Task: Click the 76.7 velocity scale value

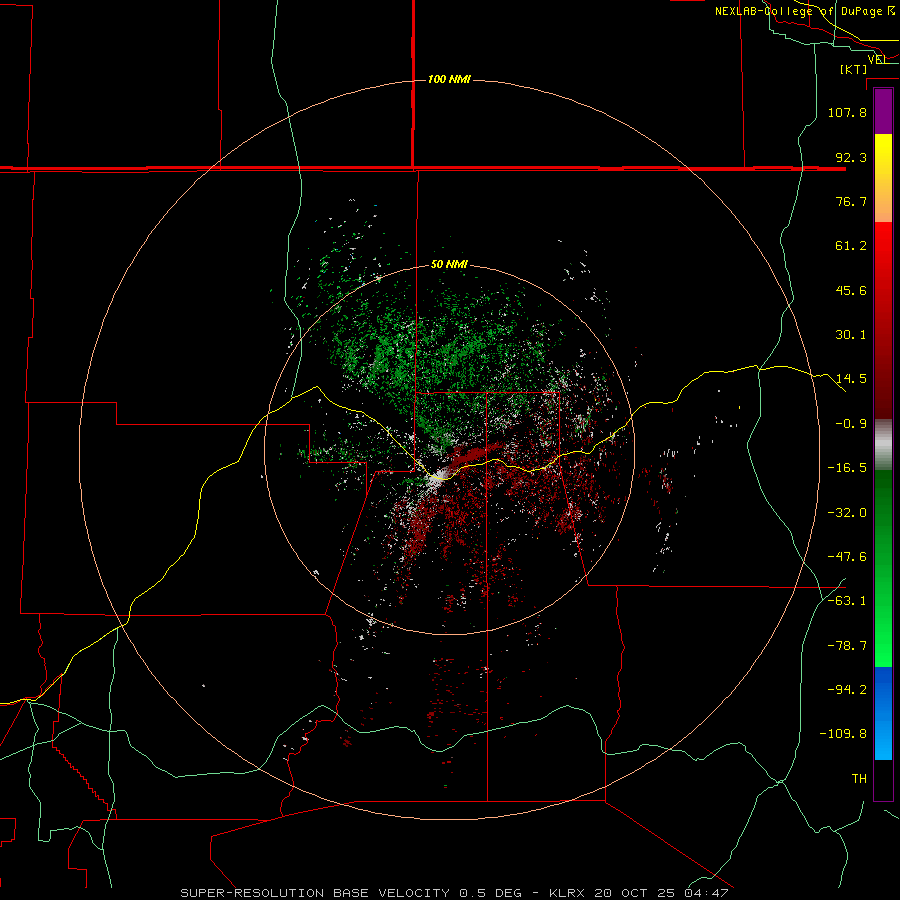Action: (851, 201)
